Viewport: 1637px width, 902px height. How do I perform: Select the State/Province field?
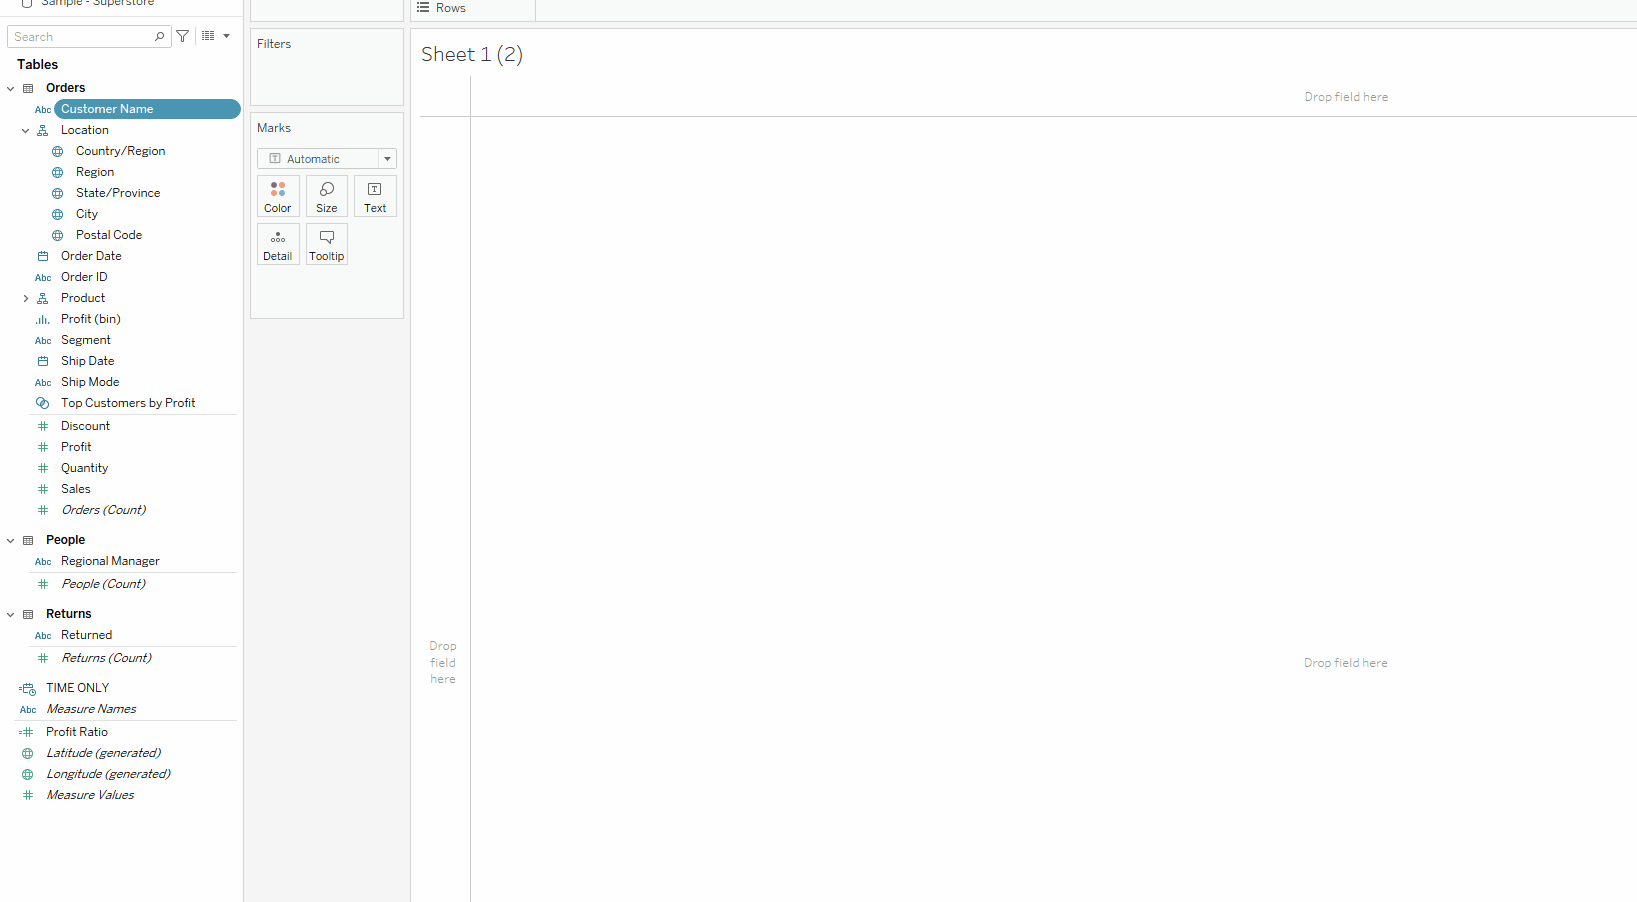pos(118,193)
